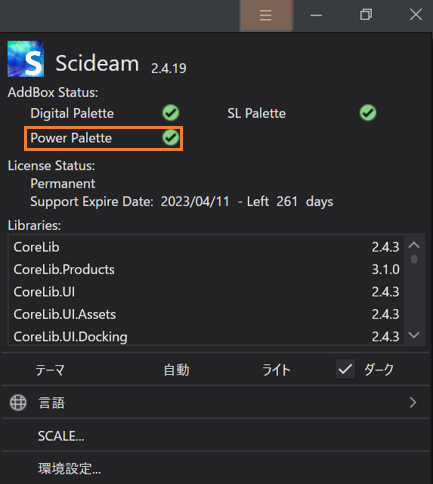
Task: Expand the 言語 submenu arrow
Action: click(x=413, y=402)
